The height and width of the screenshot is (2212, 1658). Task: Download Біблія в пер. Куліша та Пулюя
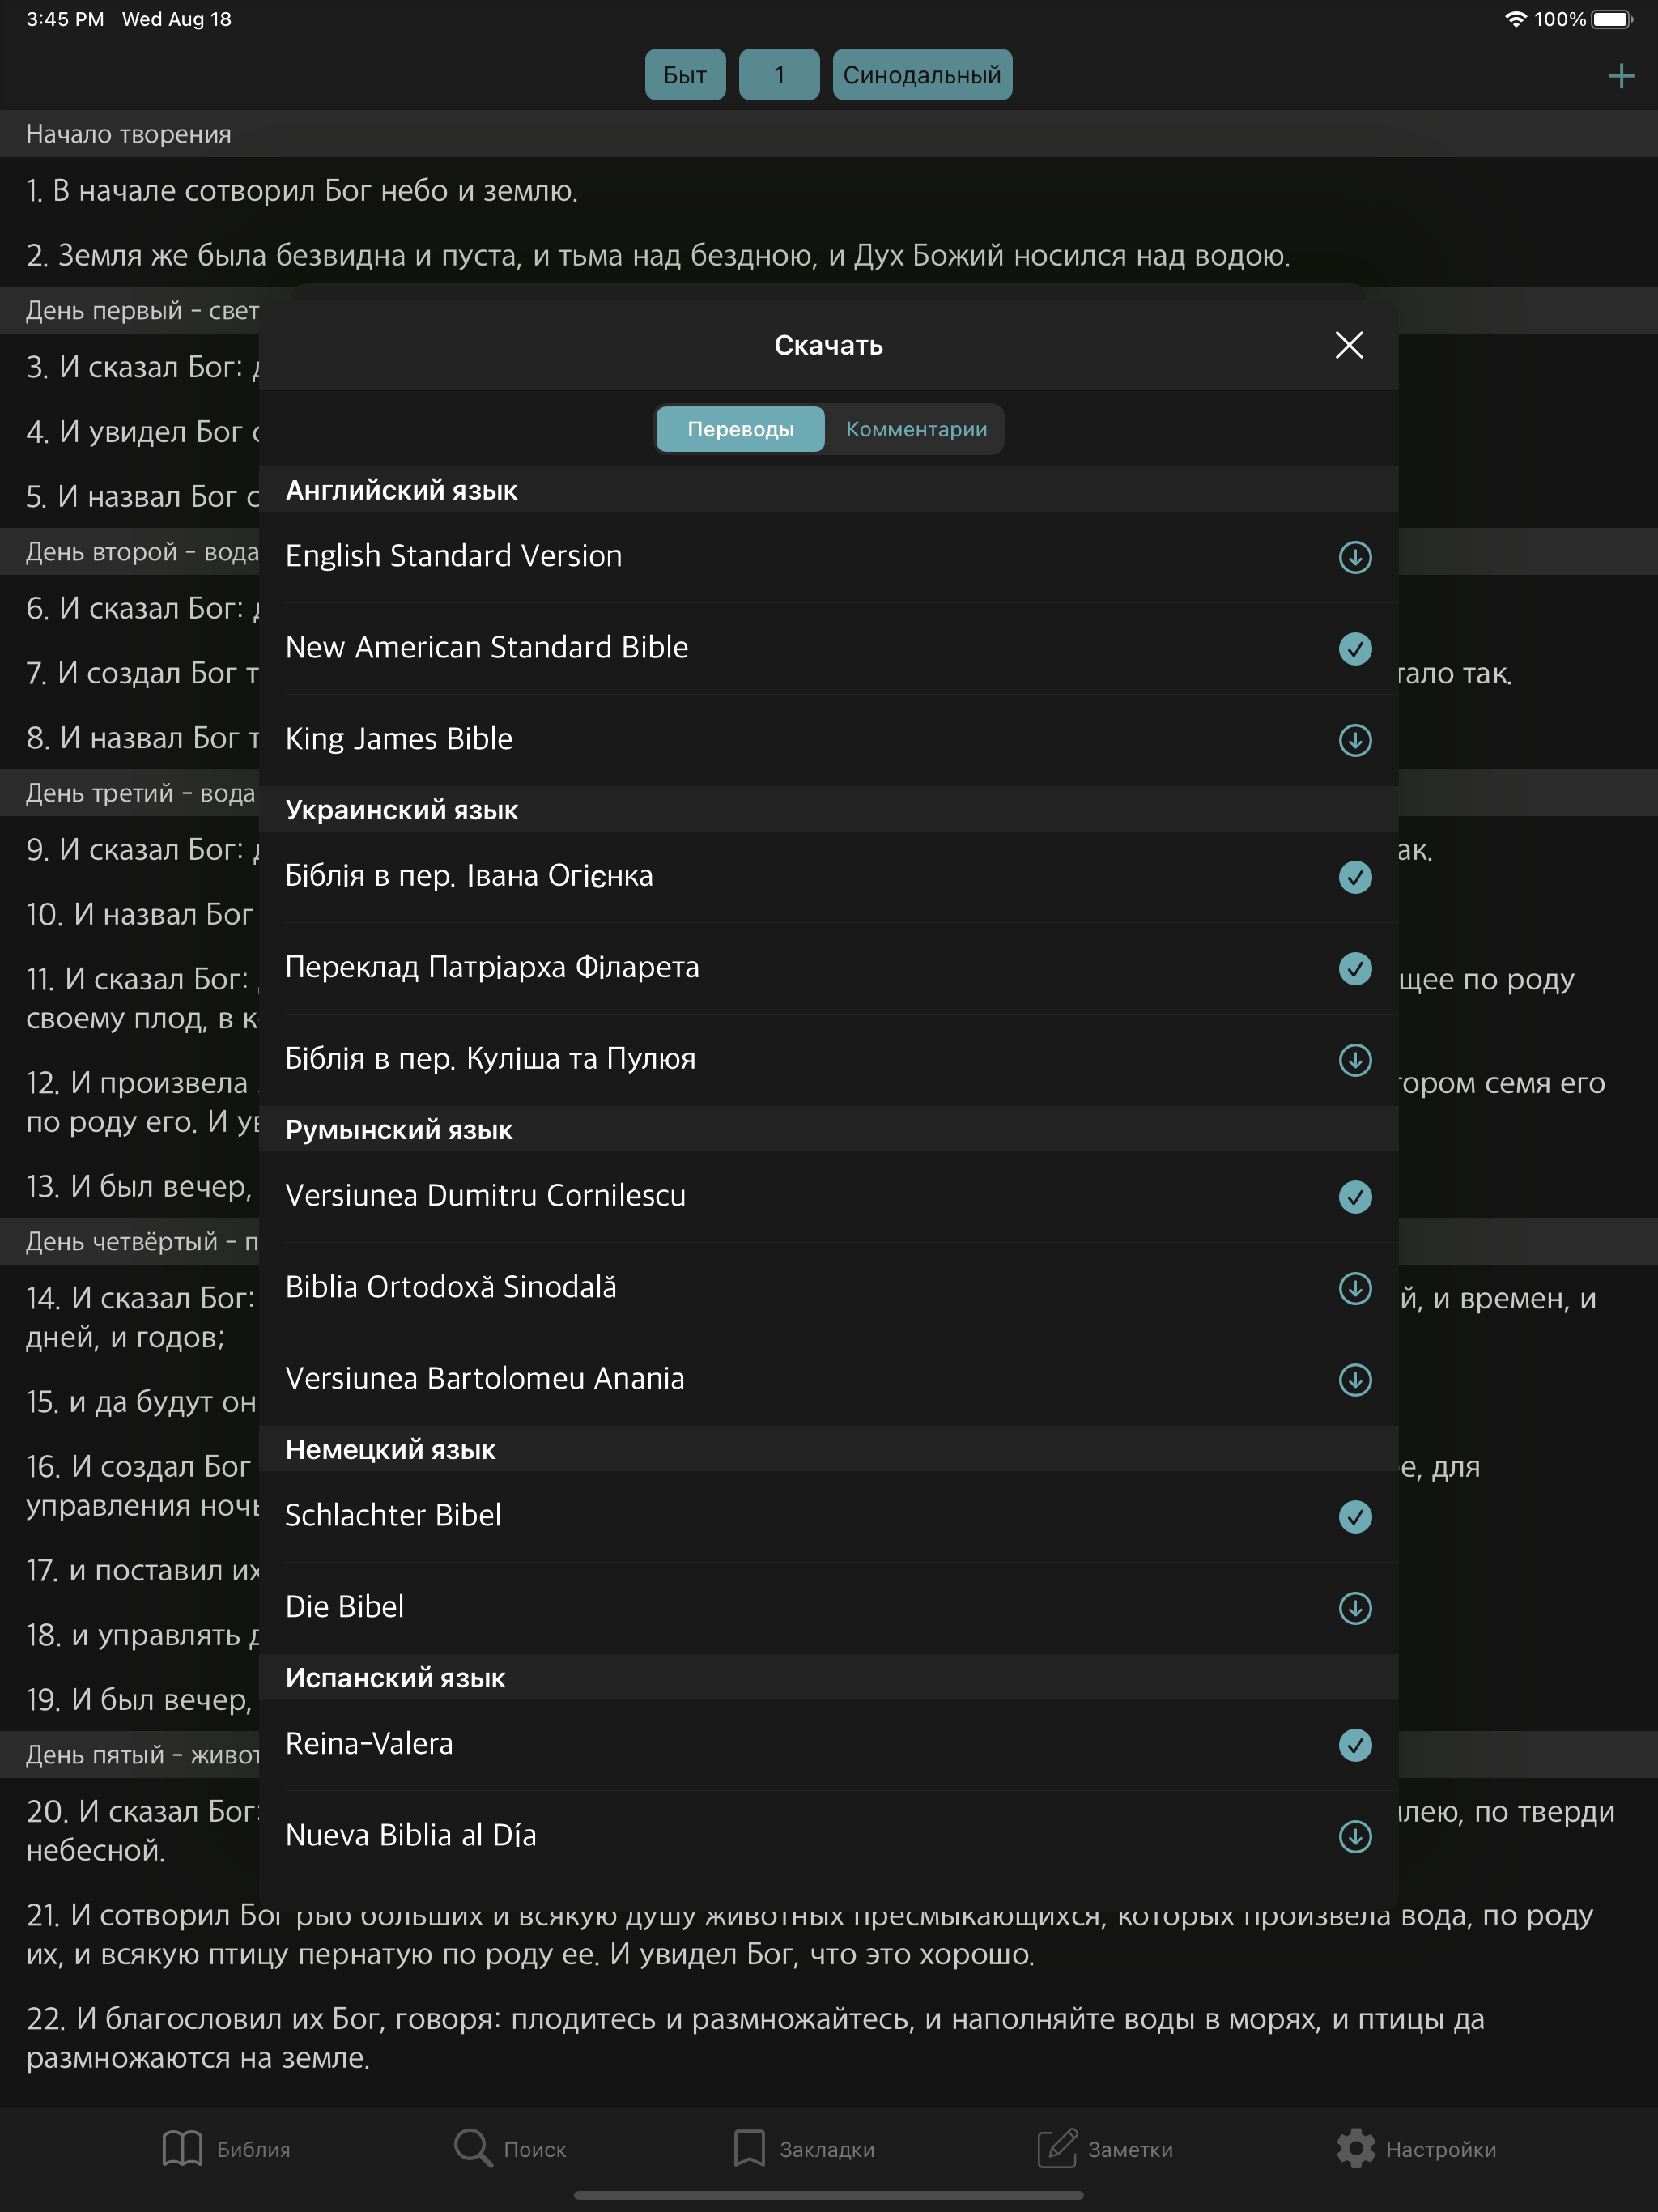(x=1354, y=1060)
